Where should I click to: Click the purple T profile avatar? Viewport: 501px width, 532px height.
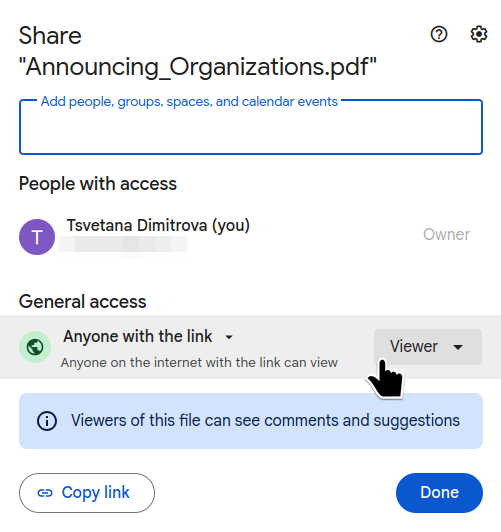point(37,237)
